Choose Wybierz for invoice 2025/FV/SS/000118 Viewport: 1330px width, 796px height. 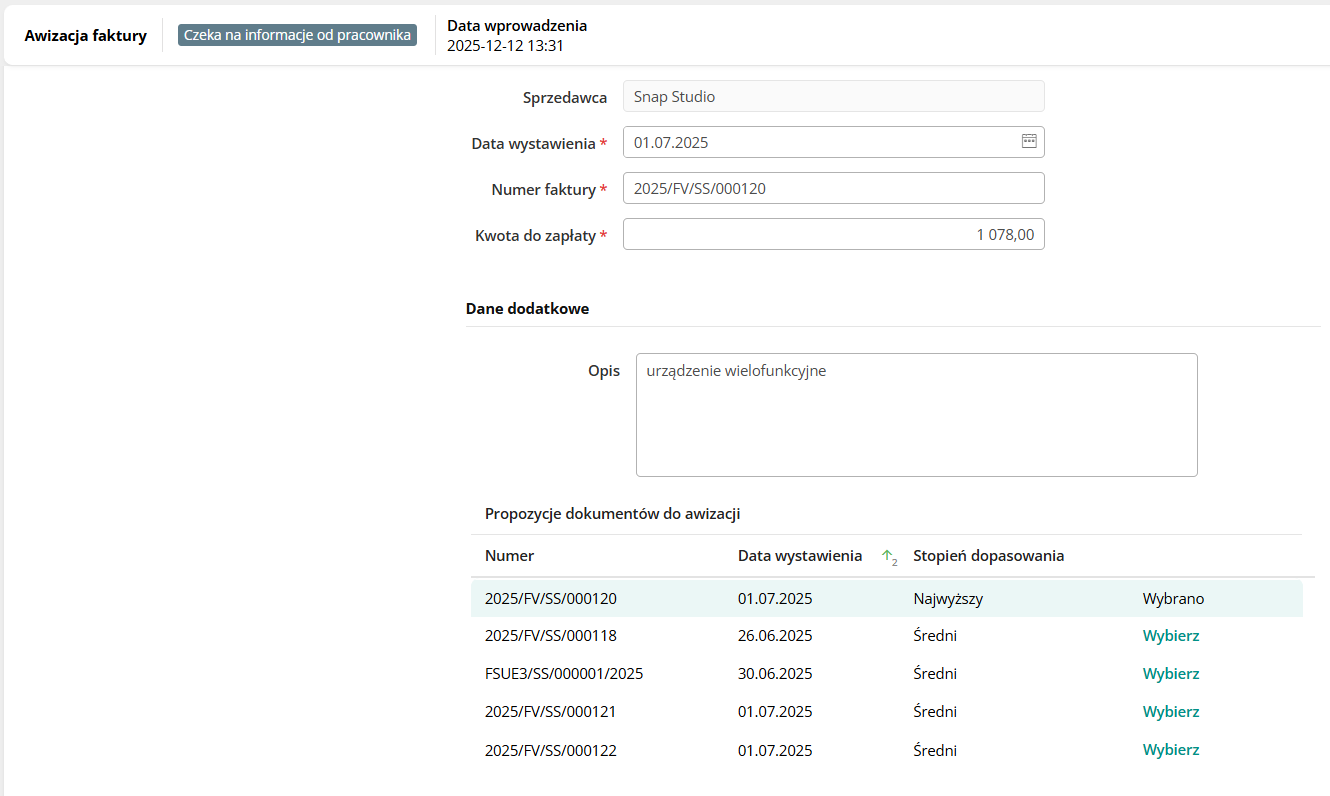(1170, 636)
